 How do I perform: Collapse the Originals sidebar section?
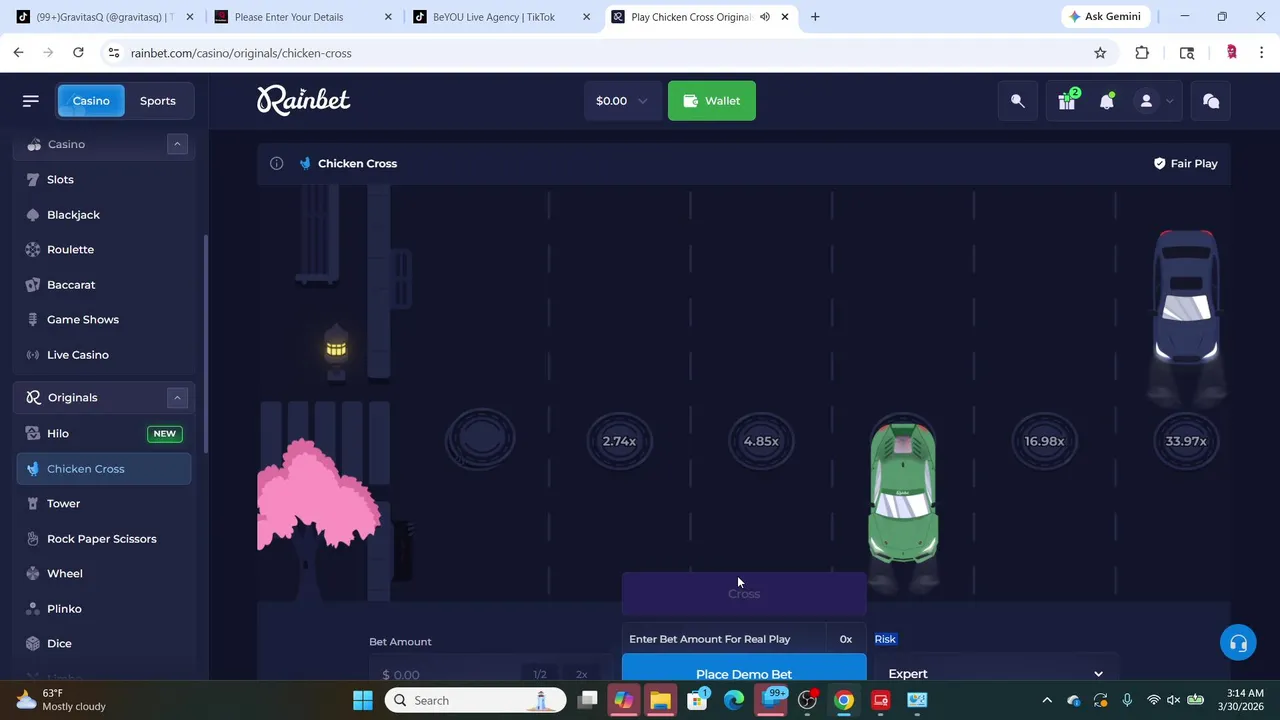click(177, 397)
